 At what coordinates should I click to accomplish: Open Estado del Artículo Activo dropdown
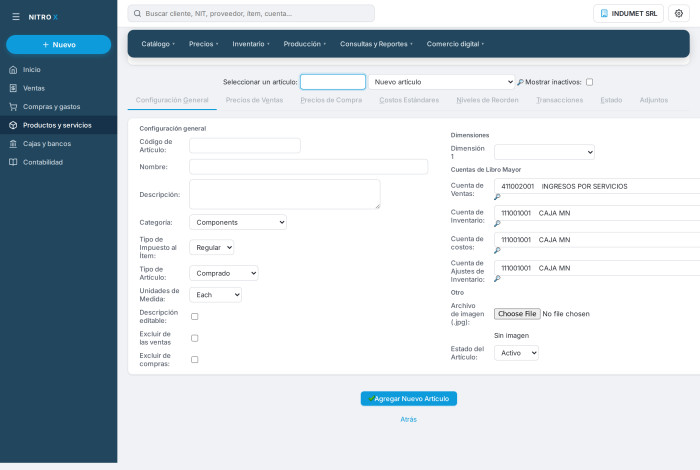point(516,353)
